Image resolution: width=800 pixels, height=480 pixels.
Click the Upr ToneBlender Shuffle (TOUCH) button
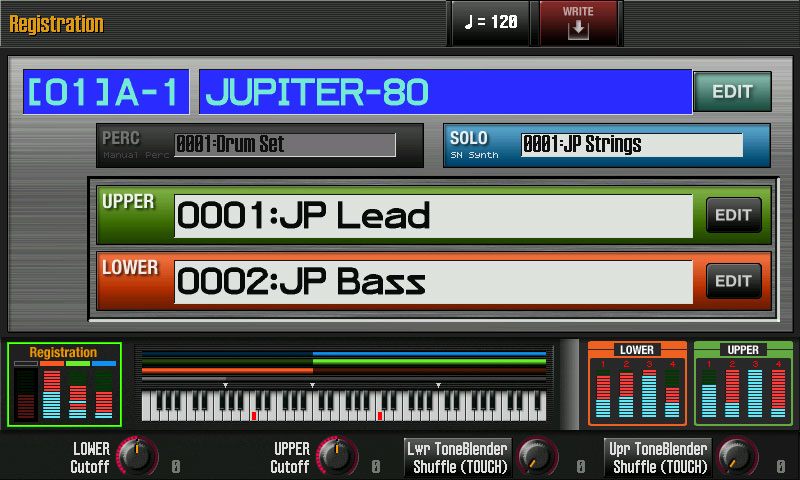point(658,458)
